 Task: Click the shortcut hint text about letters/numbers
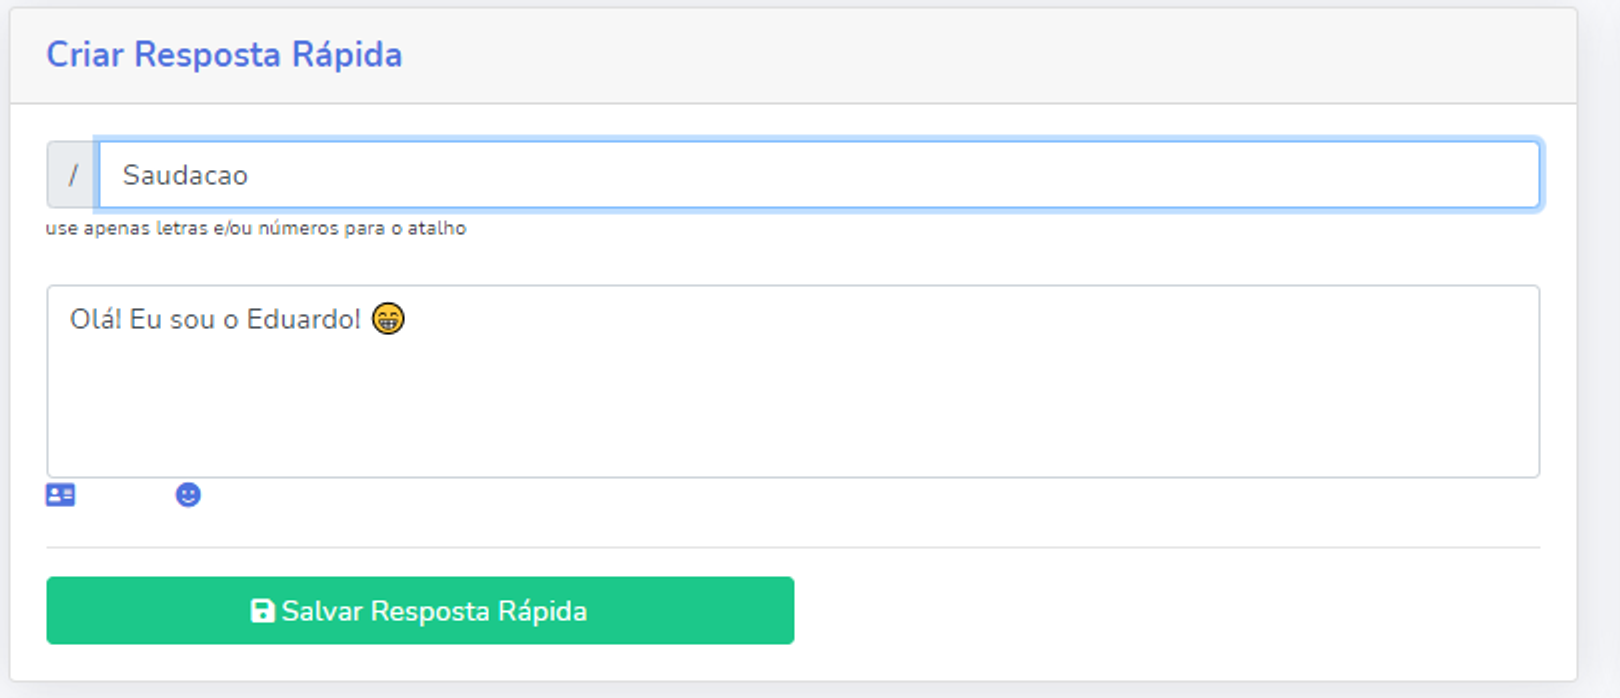coord(256,228)
